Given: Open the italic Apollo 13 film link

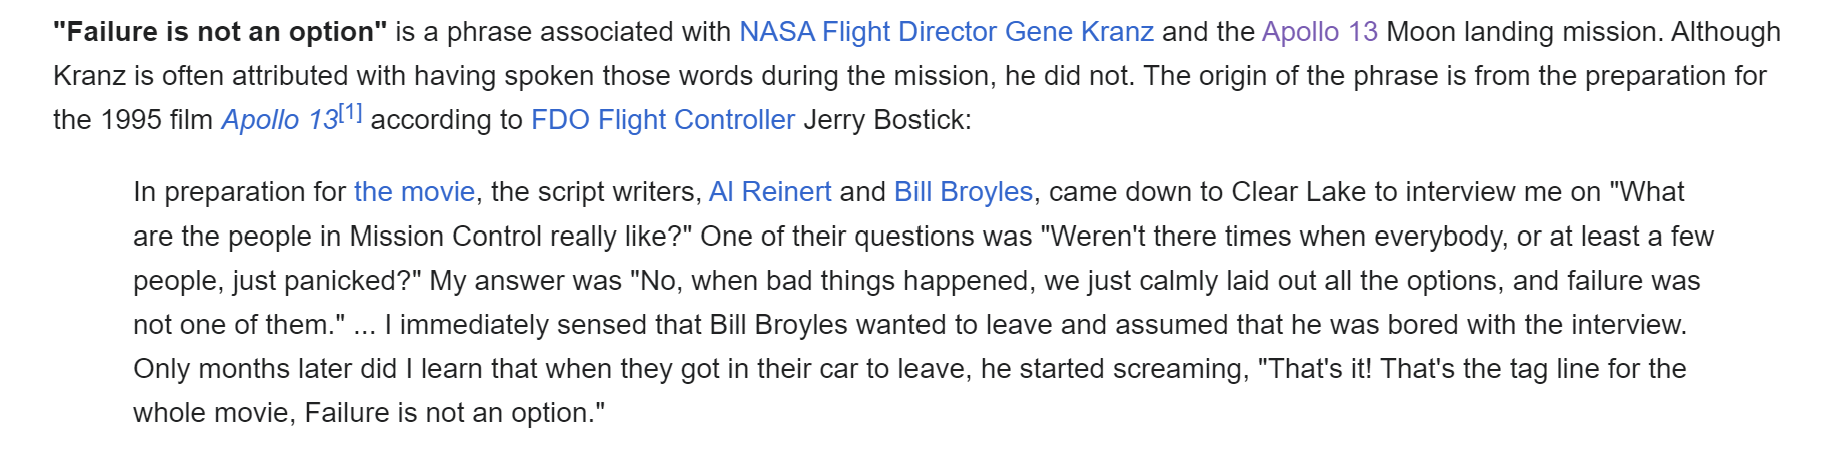Looking at the screenshot, I should pyautogui.click(x=279, y=120).
